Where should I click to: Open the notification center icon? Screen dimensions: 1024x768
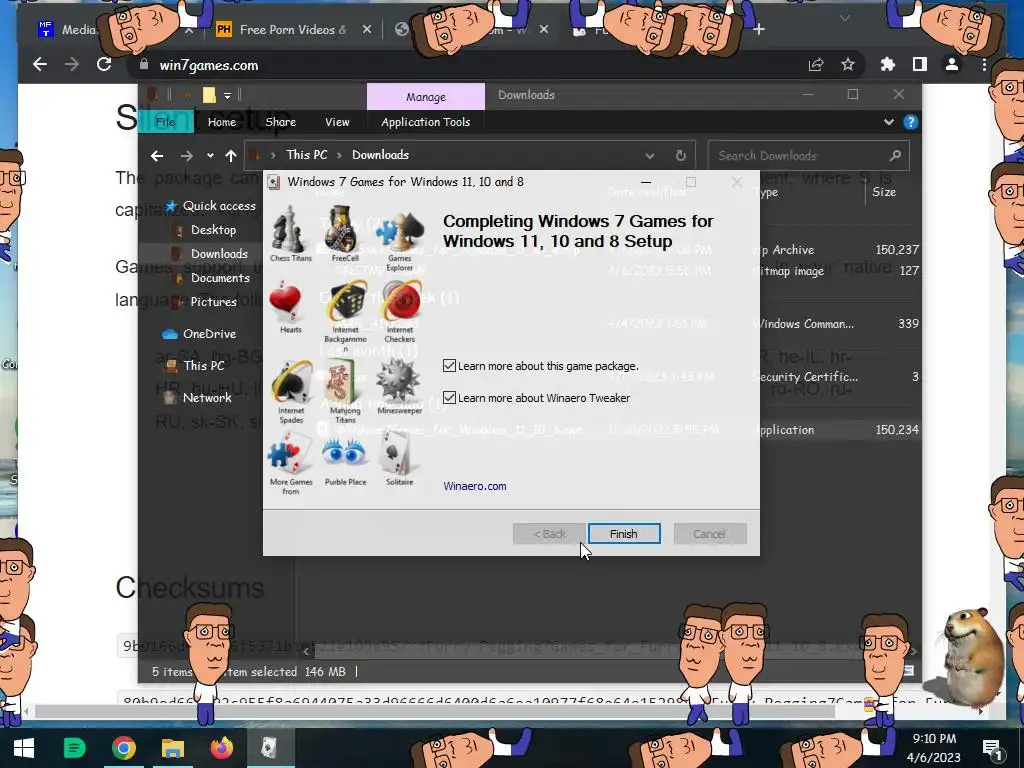pyautogui.click(x=992, y=748)
